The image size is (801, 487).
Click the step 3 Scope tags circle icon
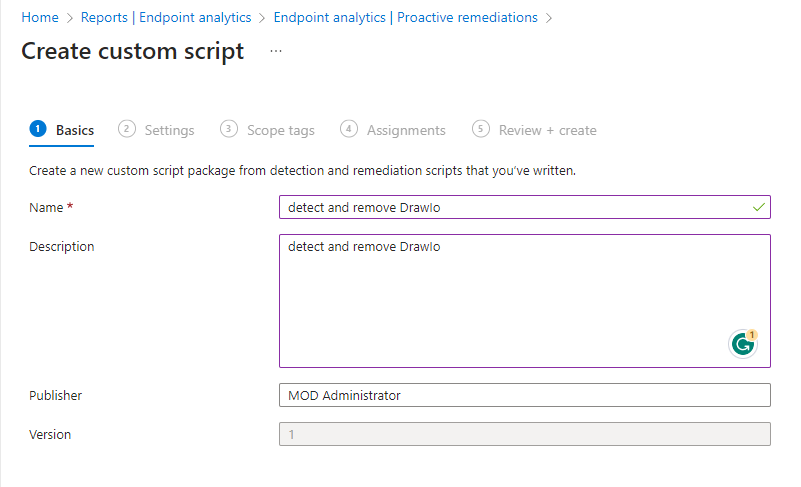pyautogui.click(x=229, y=129)
